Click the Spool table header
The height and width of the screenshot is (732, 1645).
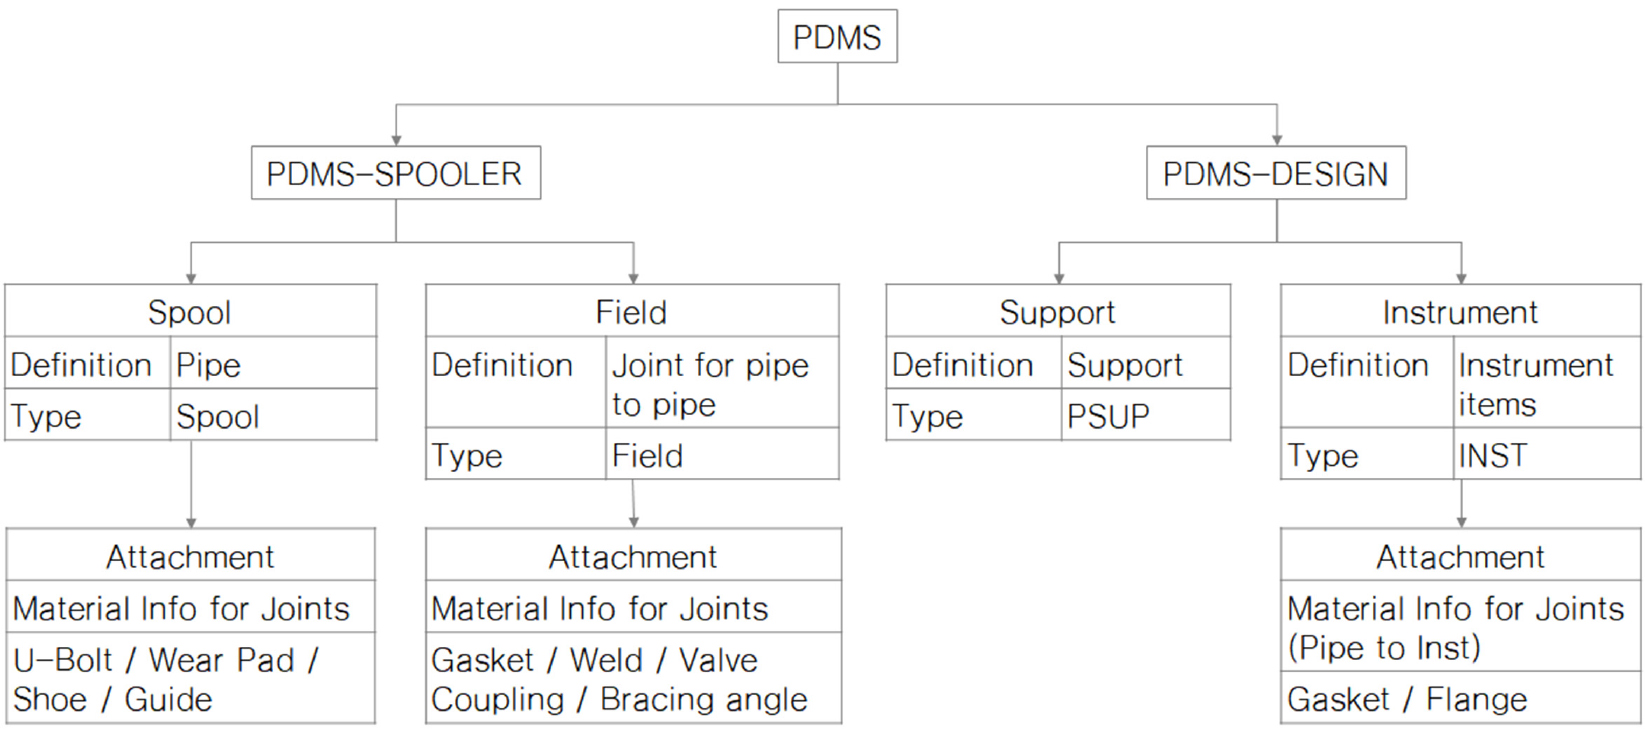pyautogui.click(x=191, y=311)
